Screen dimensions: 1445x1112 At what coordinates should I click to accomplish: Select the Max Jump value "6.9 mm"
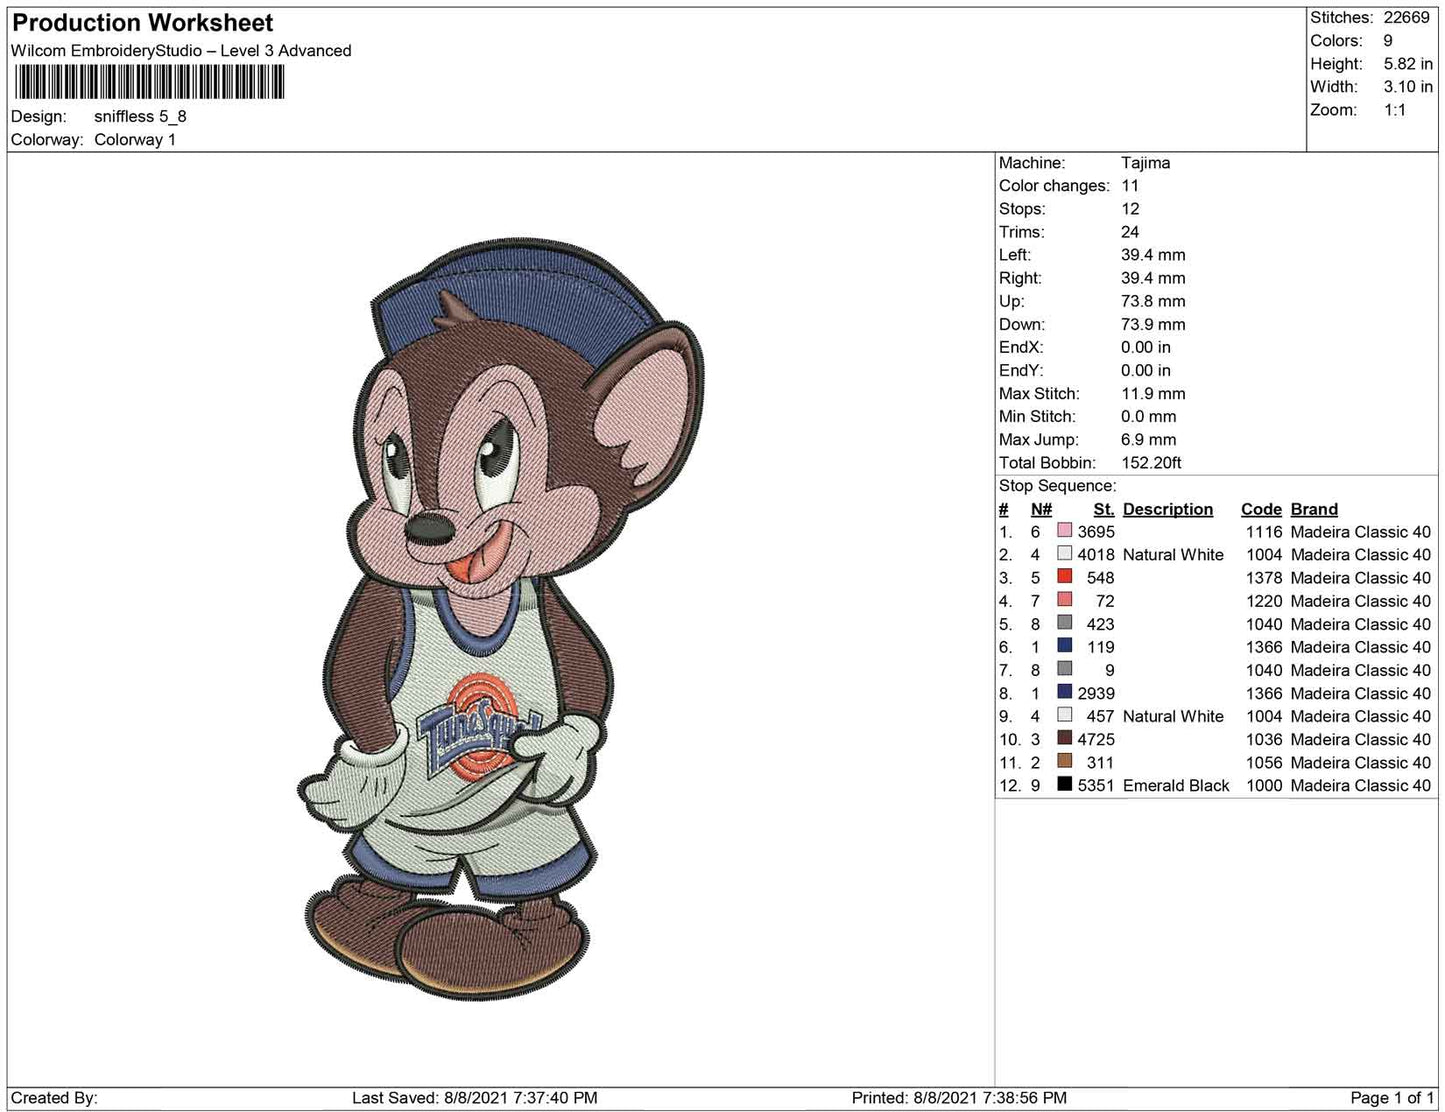coord(1148,439)
